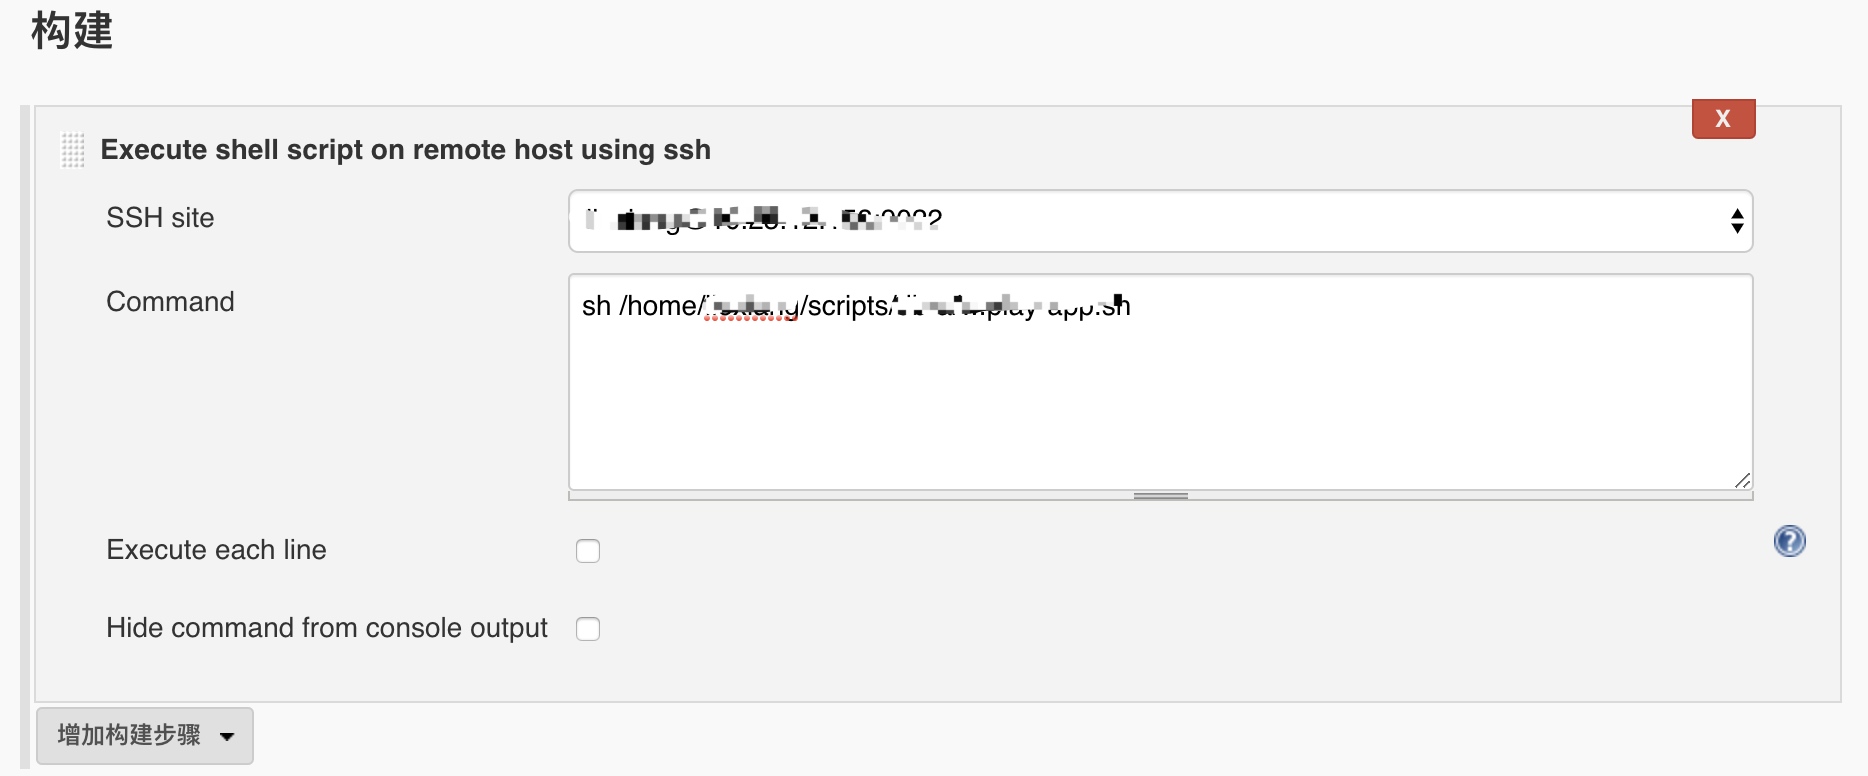Open the SSH site dropdown
The image size is (1868, 776).
[1160, 221]
